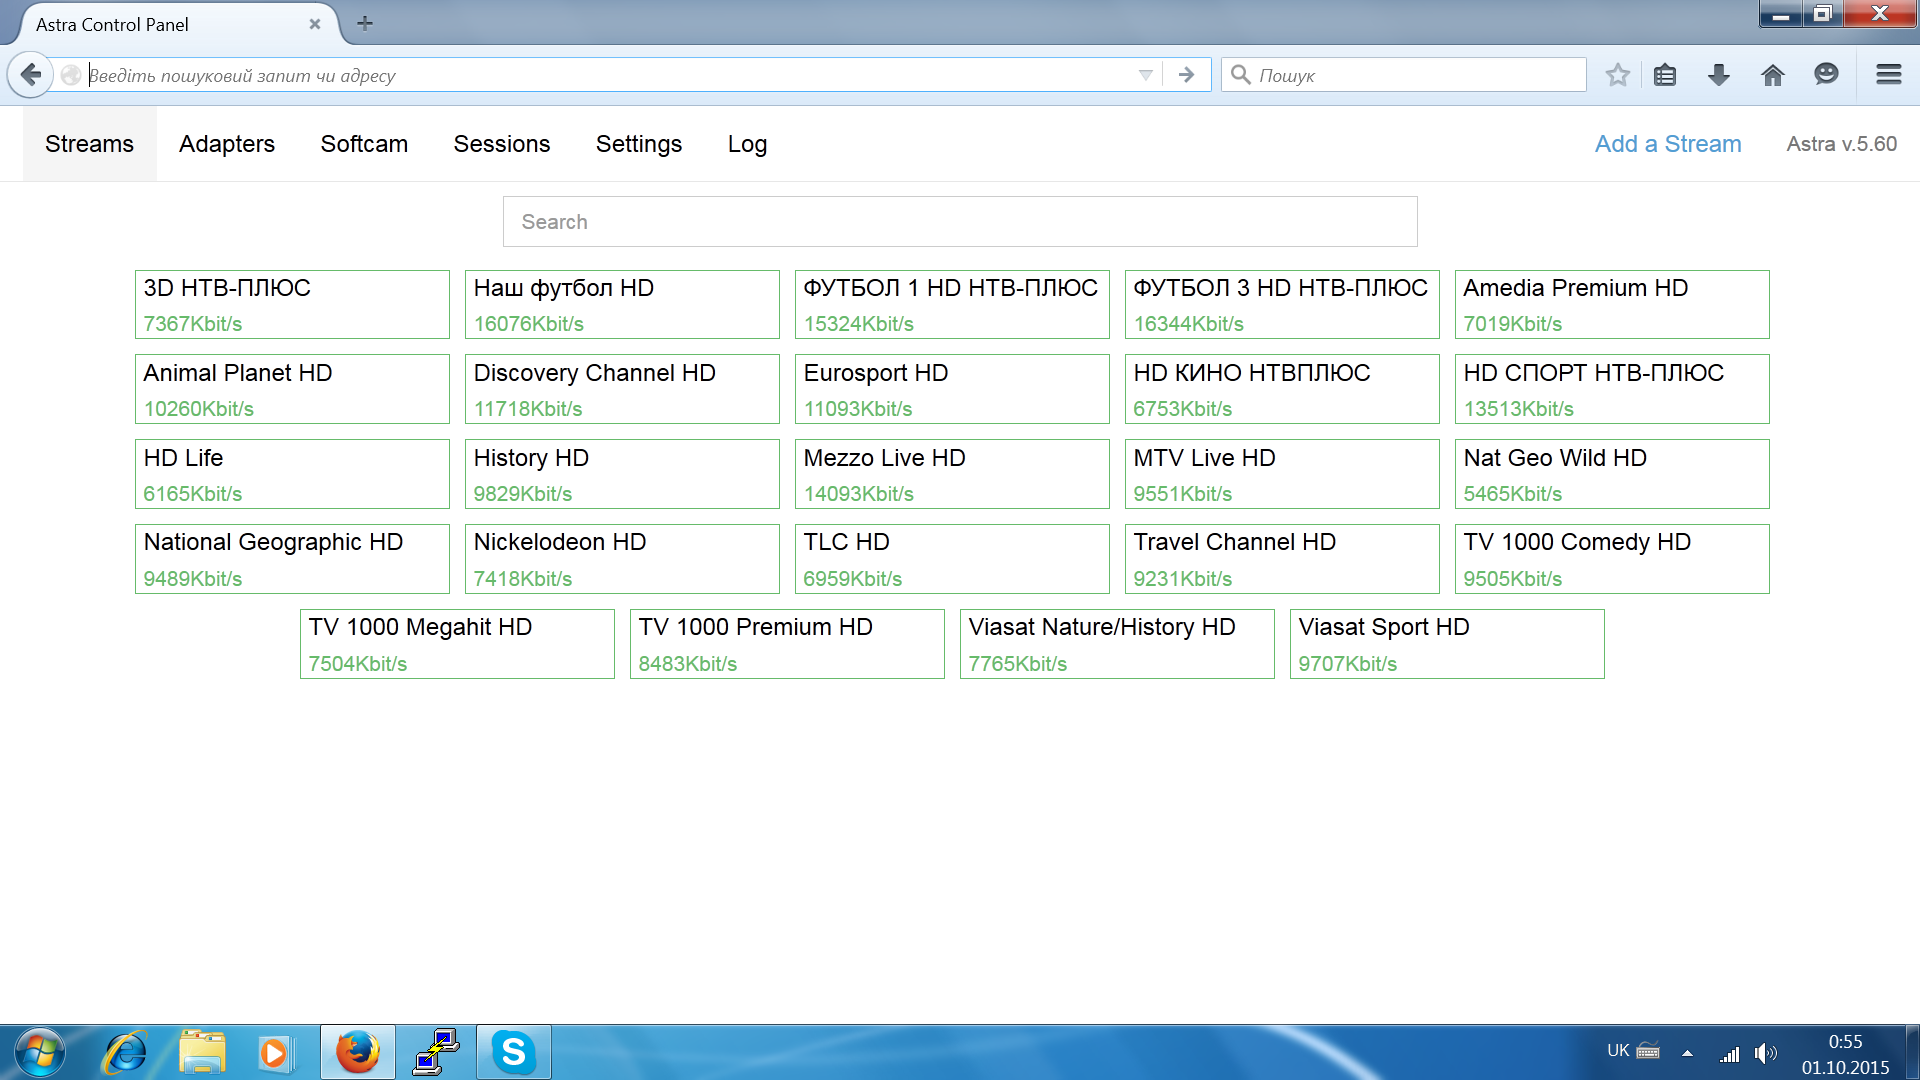1920x1080 pixels.
Task: Open the ФУТБОЛ 3 HD НТВ-ПЛЮС stream
Action: 1282,305
